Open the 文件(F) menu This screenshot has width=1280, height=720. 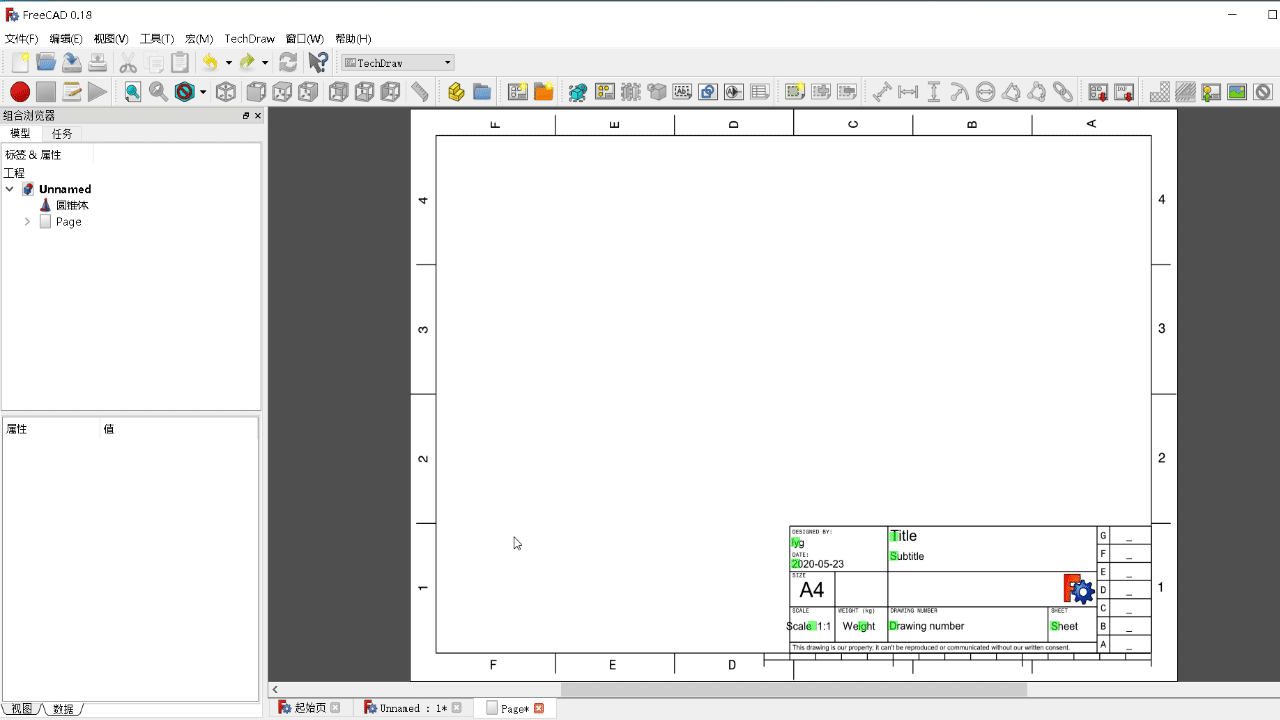(x=22, y=39)
